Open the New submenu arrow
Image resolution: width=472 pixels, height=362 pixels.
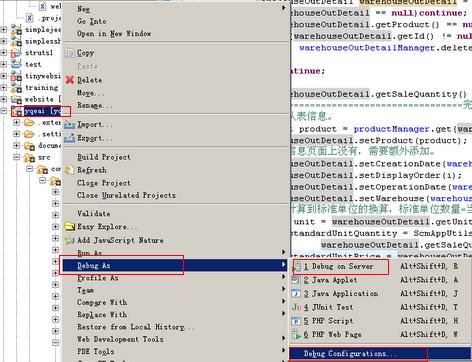(284, 8)
